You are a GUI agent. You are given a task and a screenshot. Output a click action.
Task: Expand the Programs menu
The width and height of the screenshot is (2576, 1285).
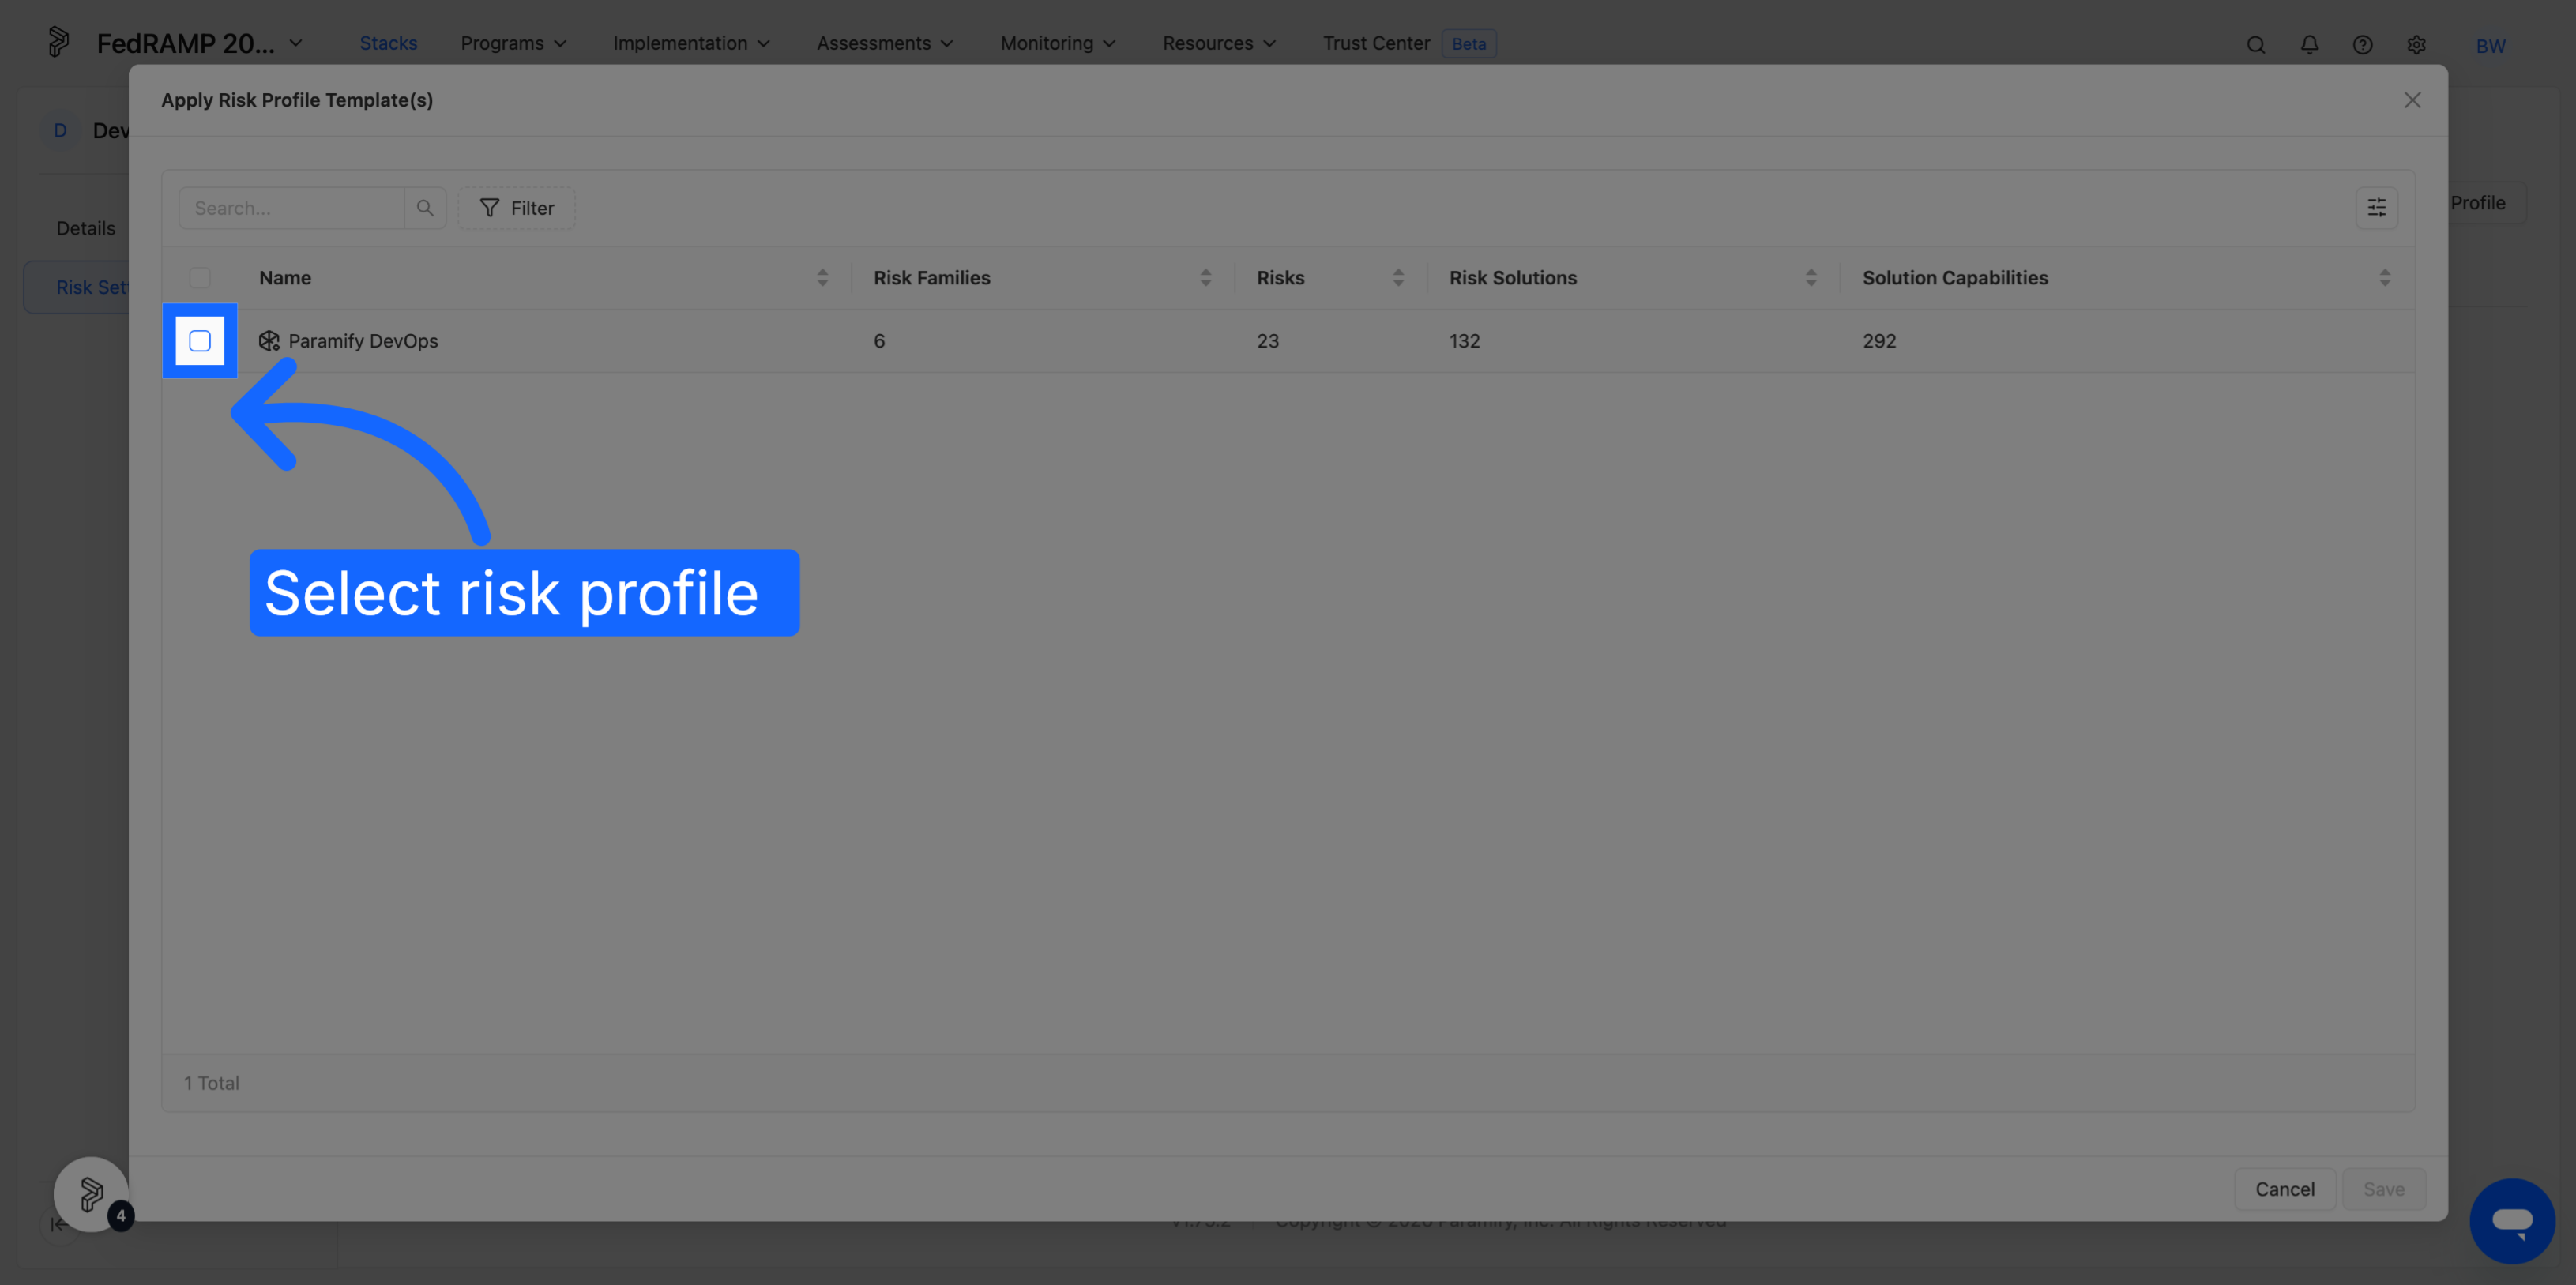coord(514,43)
